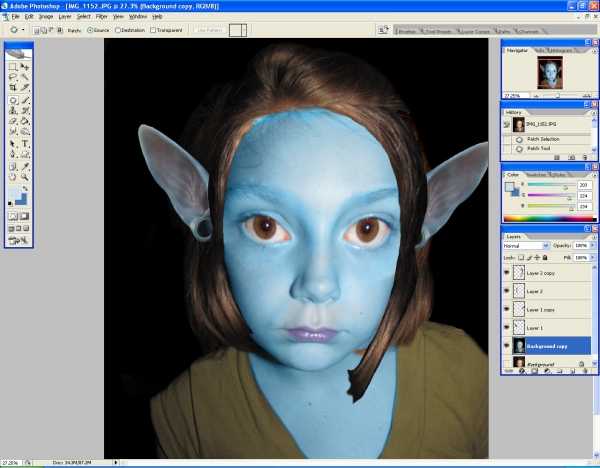Screen dimensions: 600x468
Task: Open the Layers panel options menu
Action: click(x=594, y=237)
